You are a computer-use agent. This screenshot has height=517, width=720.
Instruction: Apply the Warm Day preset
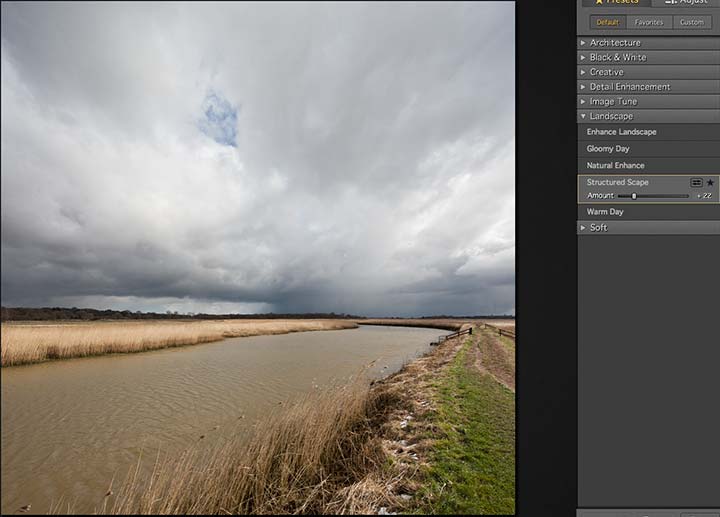point(648,212)
